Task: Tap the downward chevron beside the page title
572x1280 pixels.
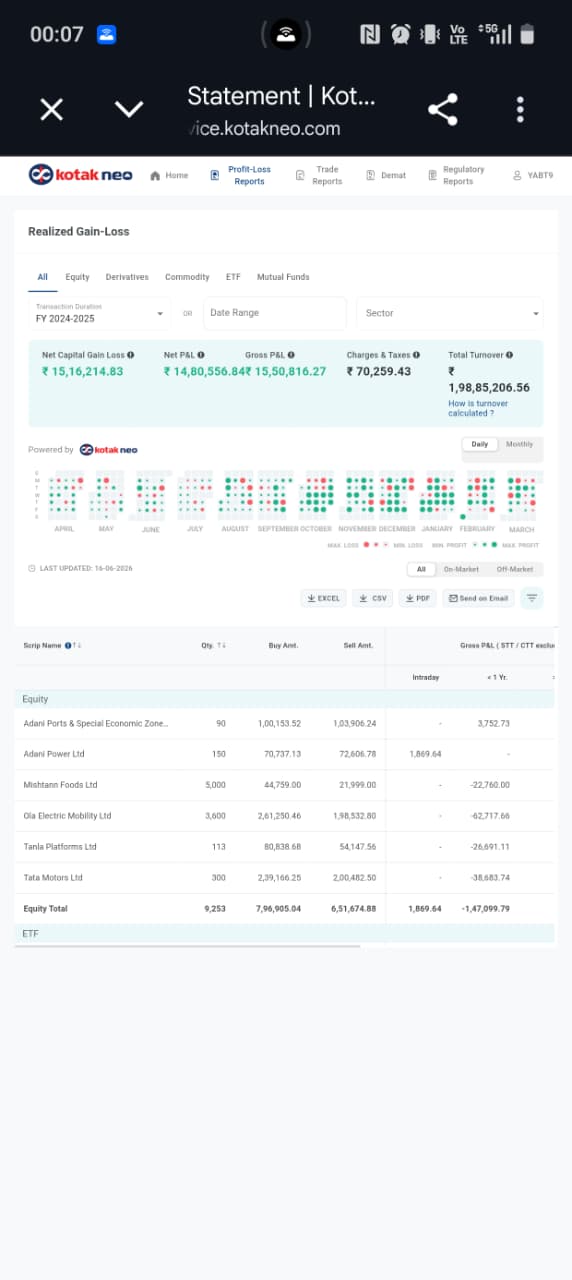Action: coord(129,108)
